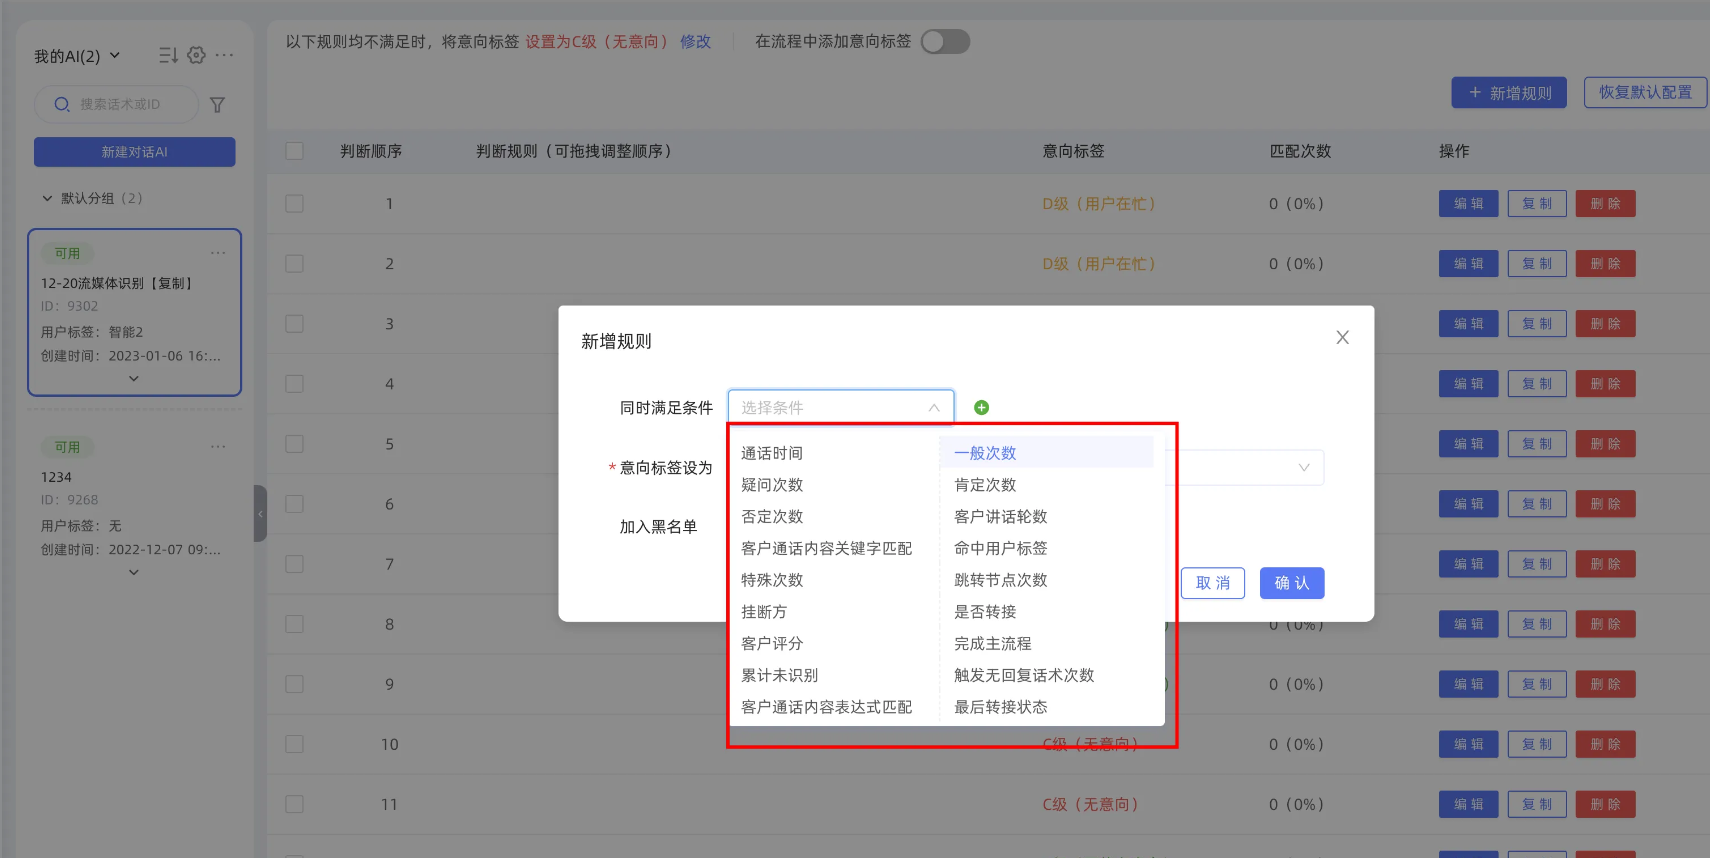The width and height of the screenshot is (1710, 858).
Task: Collapse the 默认分组 group
Action: point(47,198)
